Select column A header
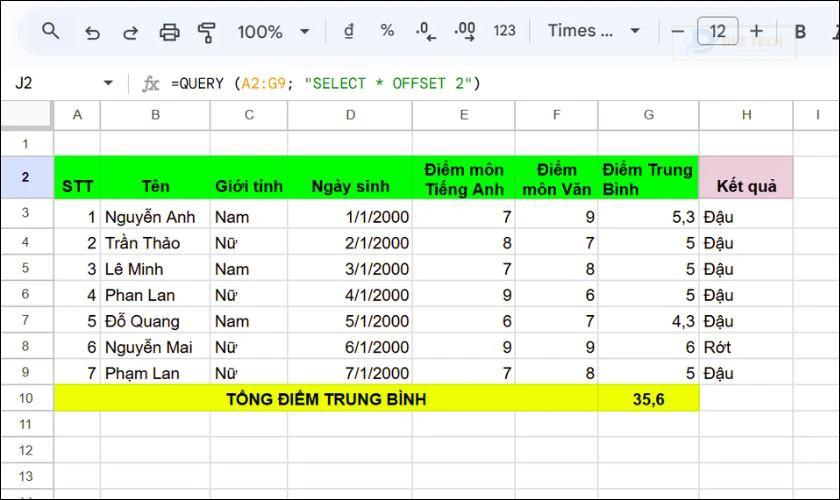840x500 pixels. (77, 115)
